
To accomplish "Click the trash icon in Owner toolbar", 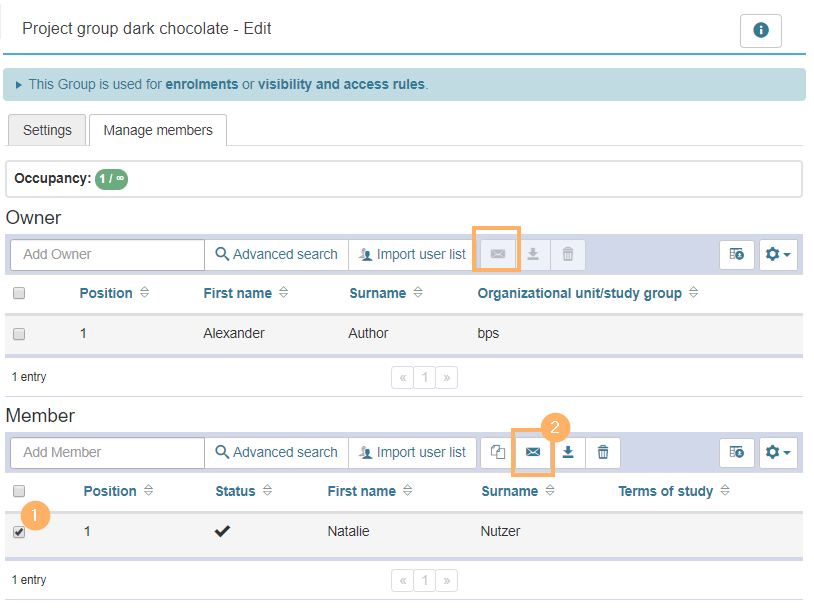I will 568,255.
